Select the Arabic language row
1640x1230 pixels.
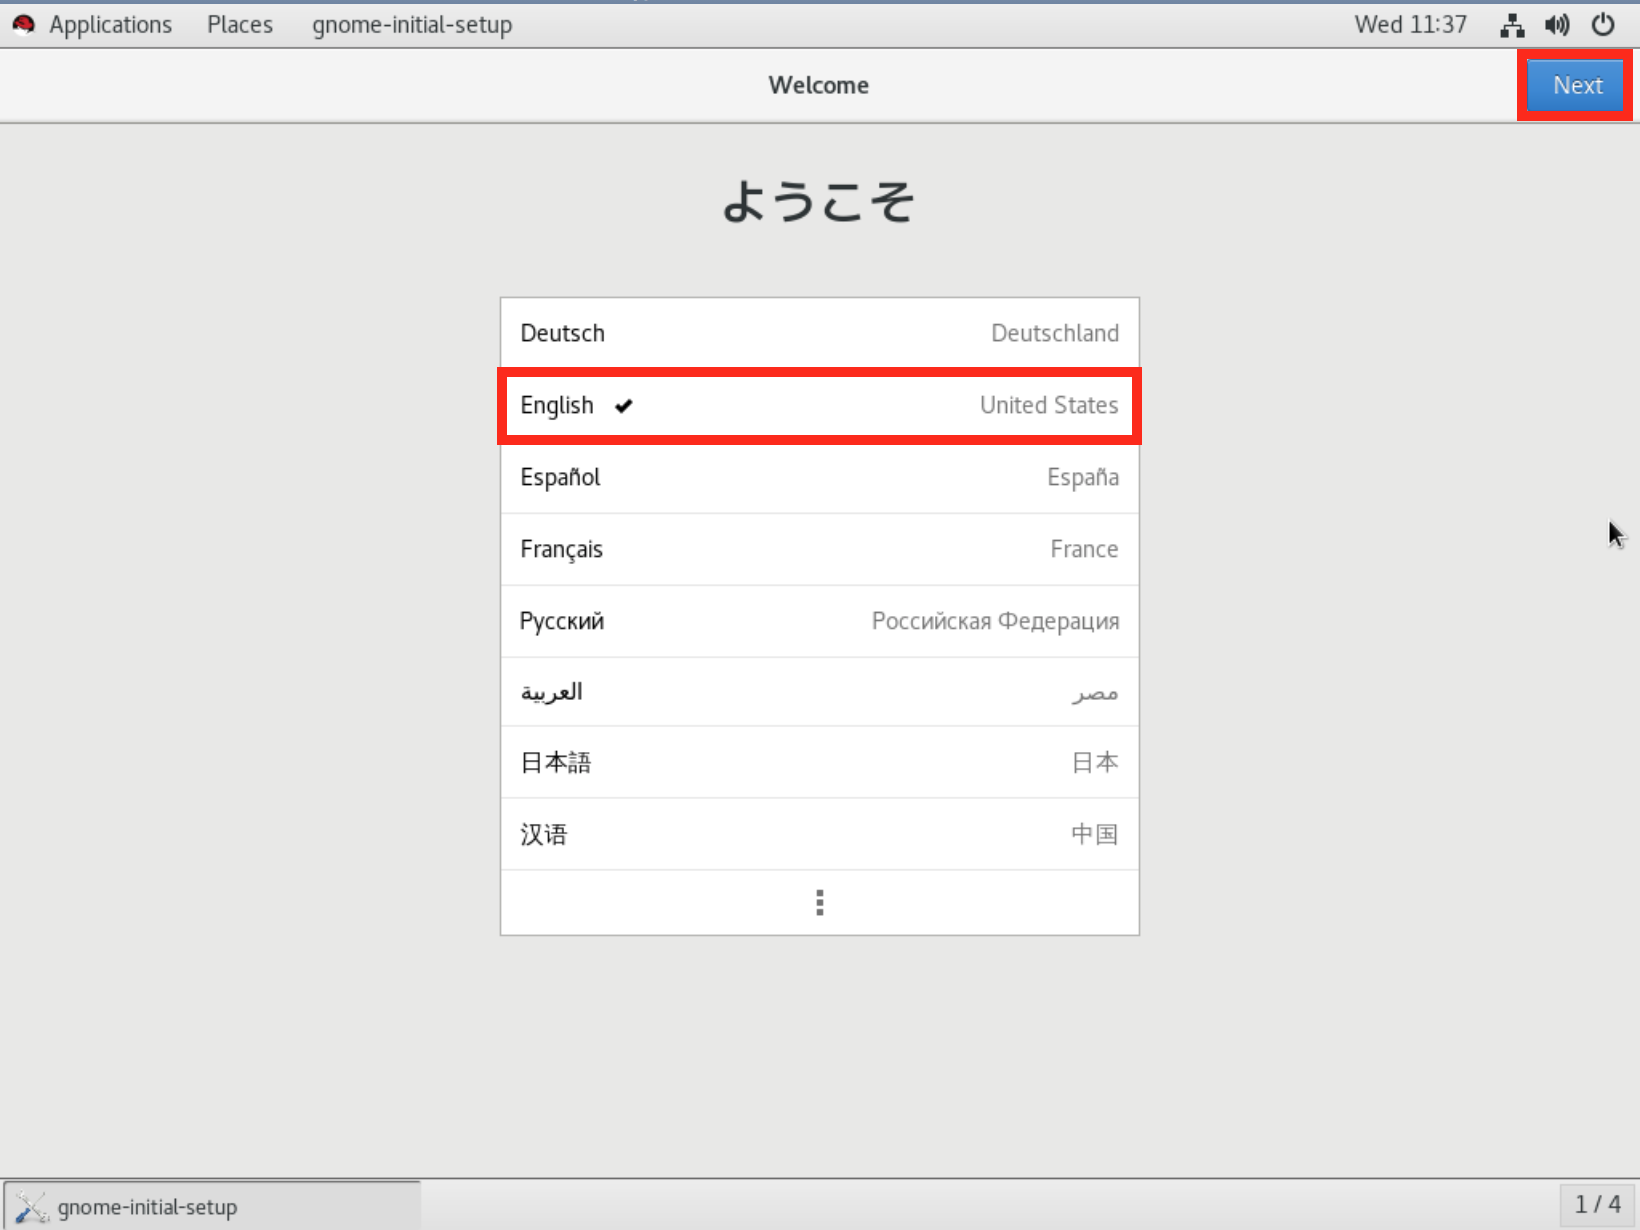819,692
